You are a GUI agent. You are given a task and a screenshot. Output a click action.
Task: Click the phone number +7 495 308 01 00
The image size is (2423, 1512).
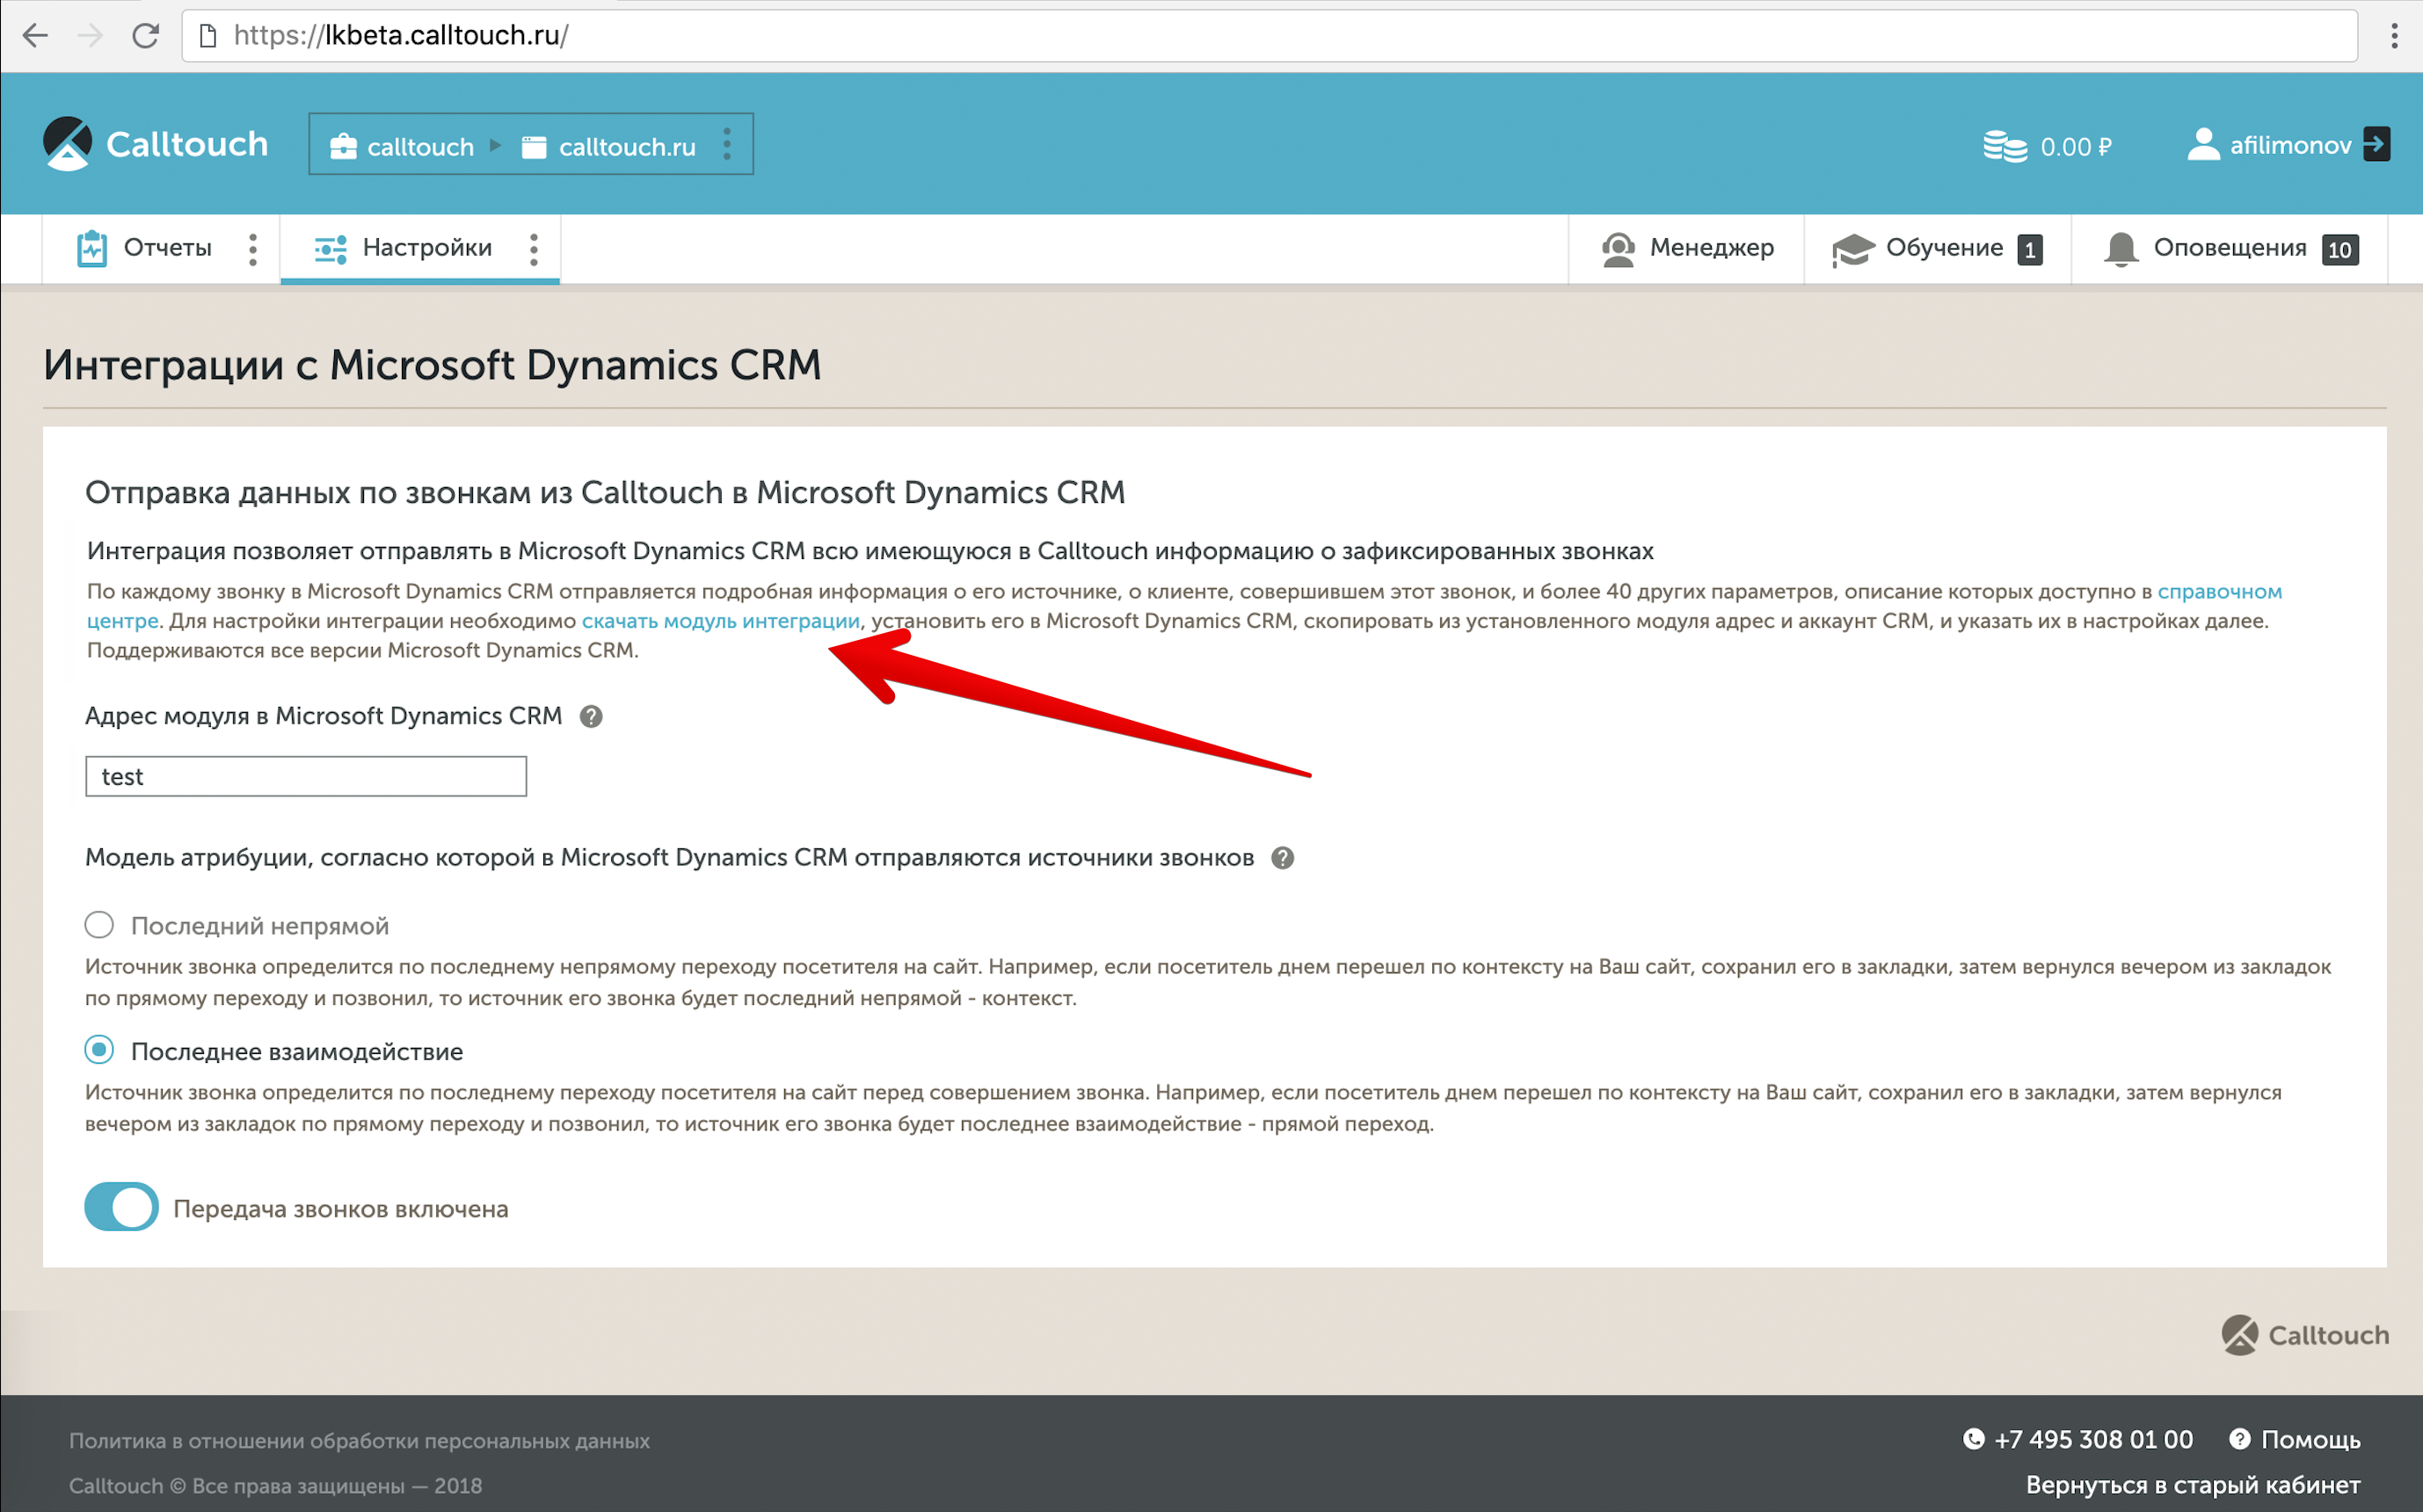point(2093,1440)
